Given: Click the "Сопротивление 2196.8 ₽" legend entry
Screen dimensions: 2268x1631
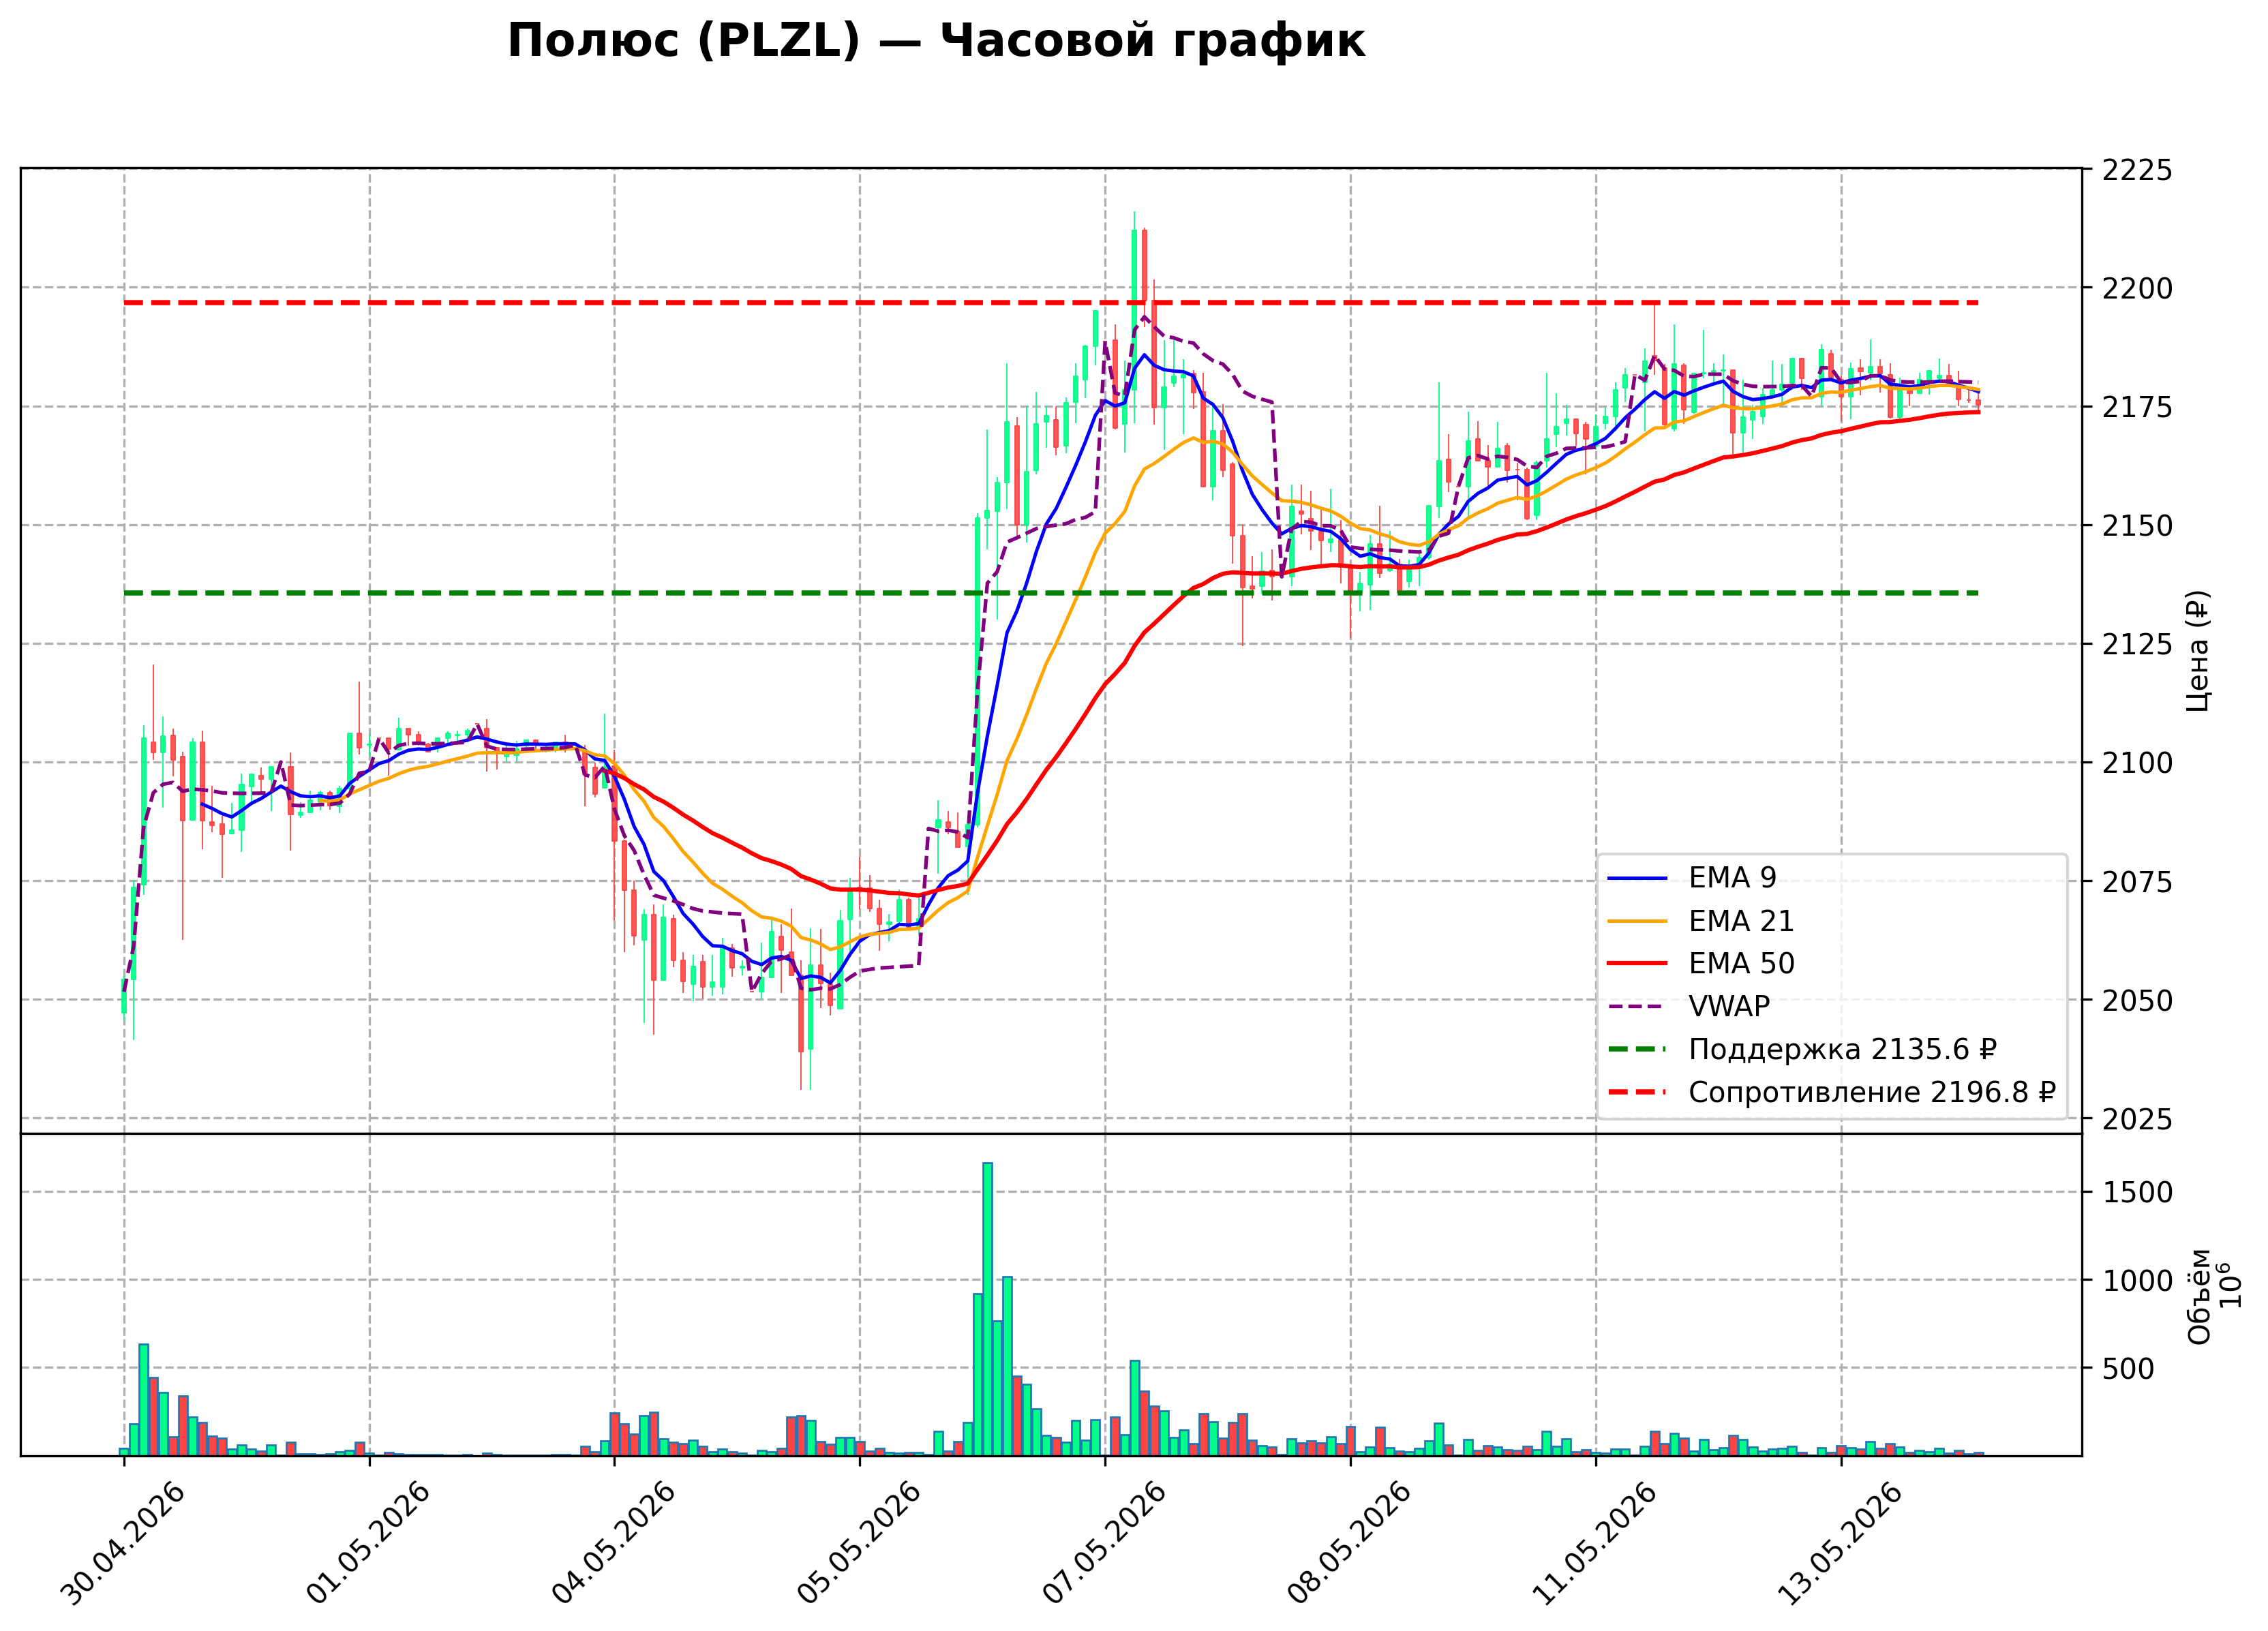Looking at the screenshot, I should tap(1872, 1093).
